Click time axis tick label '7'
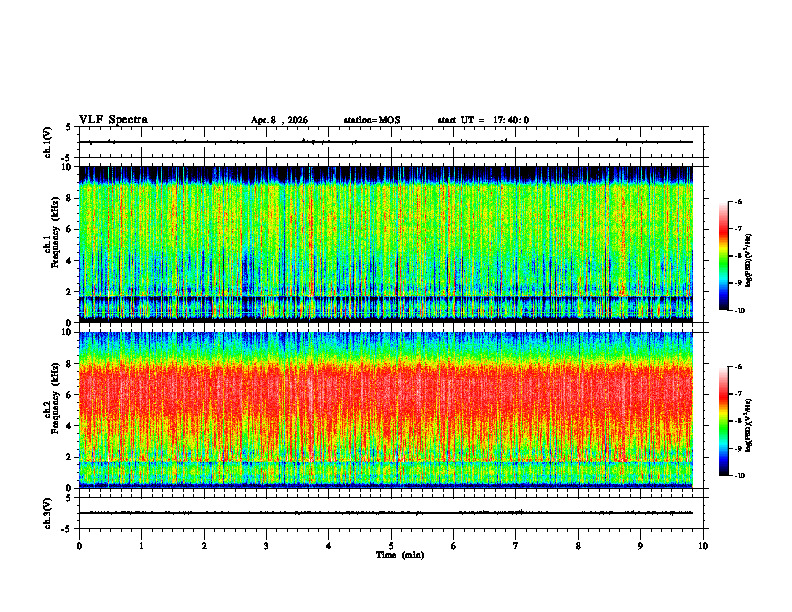Viewport: 792px width, 612px height. (x=516, y=546)
